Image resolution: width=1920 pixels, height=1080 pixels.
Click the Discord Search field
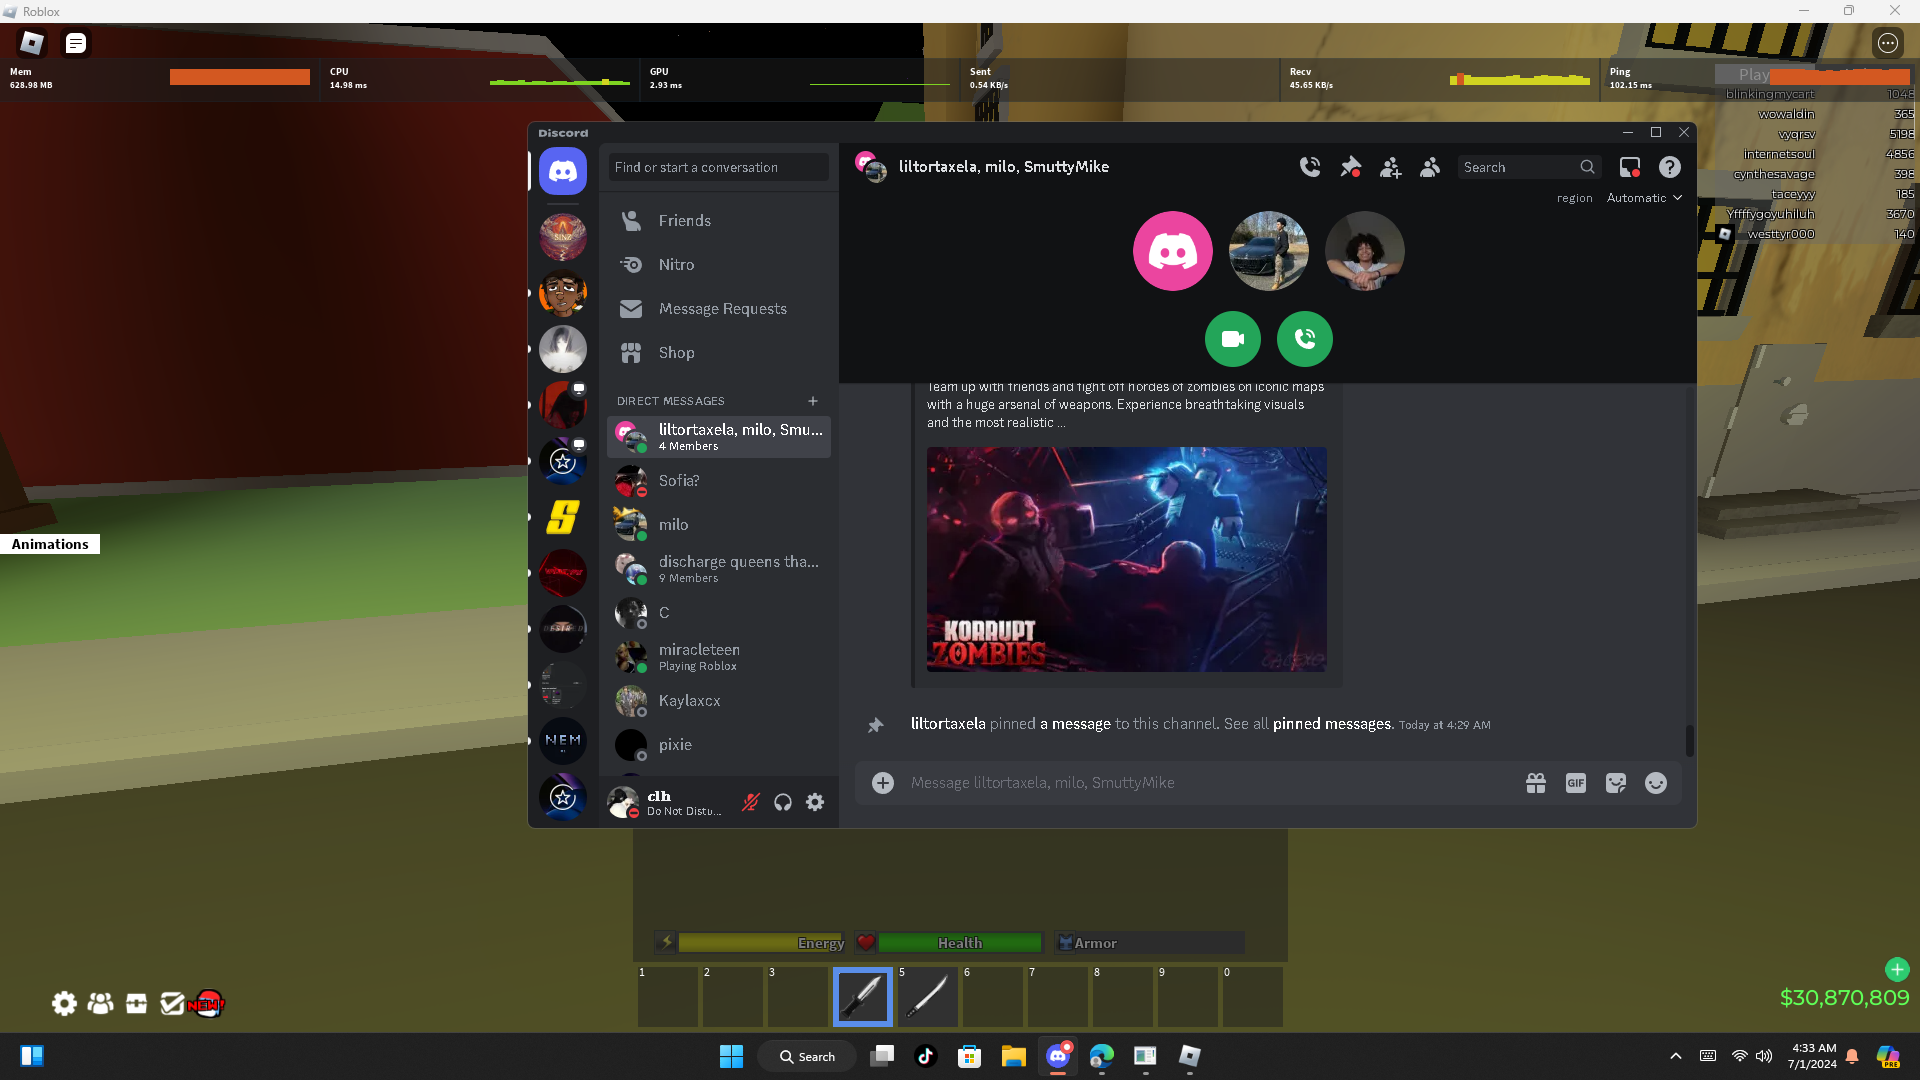[1529, 167]
